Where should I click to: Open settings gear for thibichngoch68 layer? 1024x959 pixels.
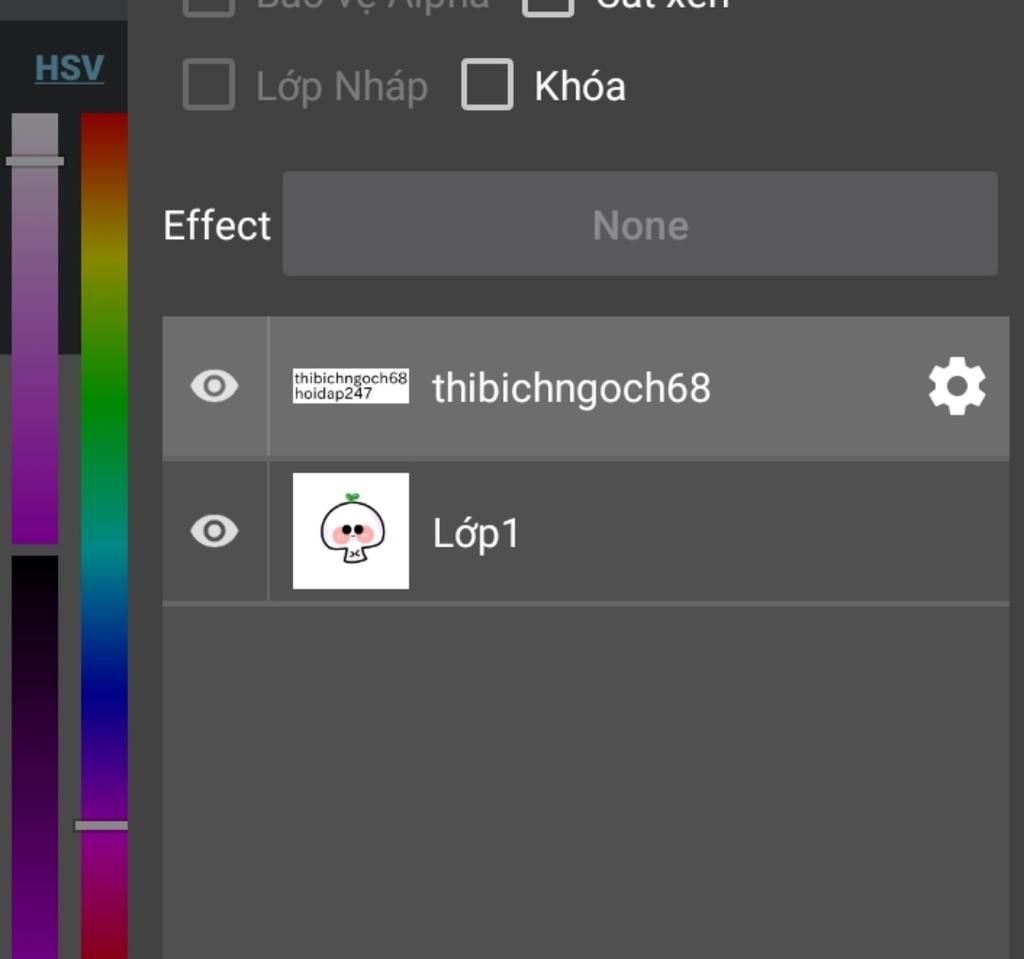click(x=957, y=386)
